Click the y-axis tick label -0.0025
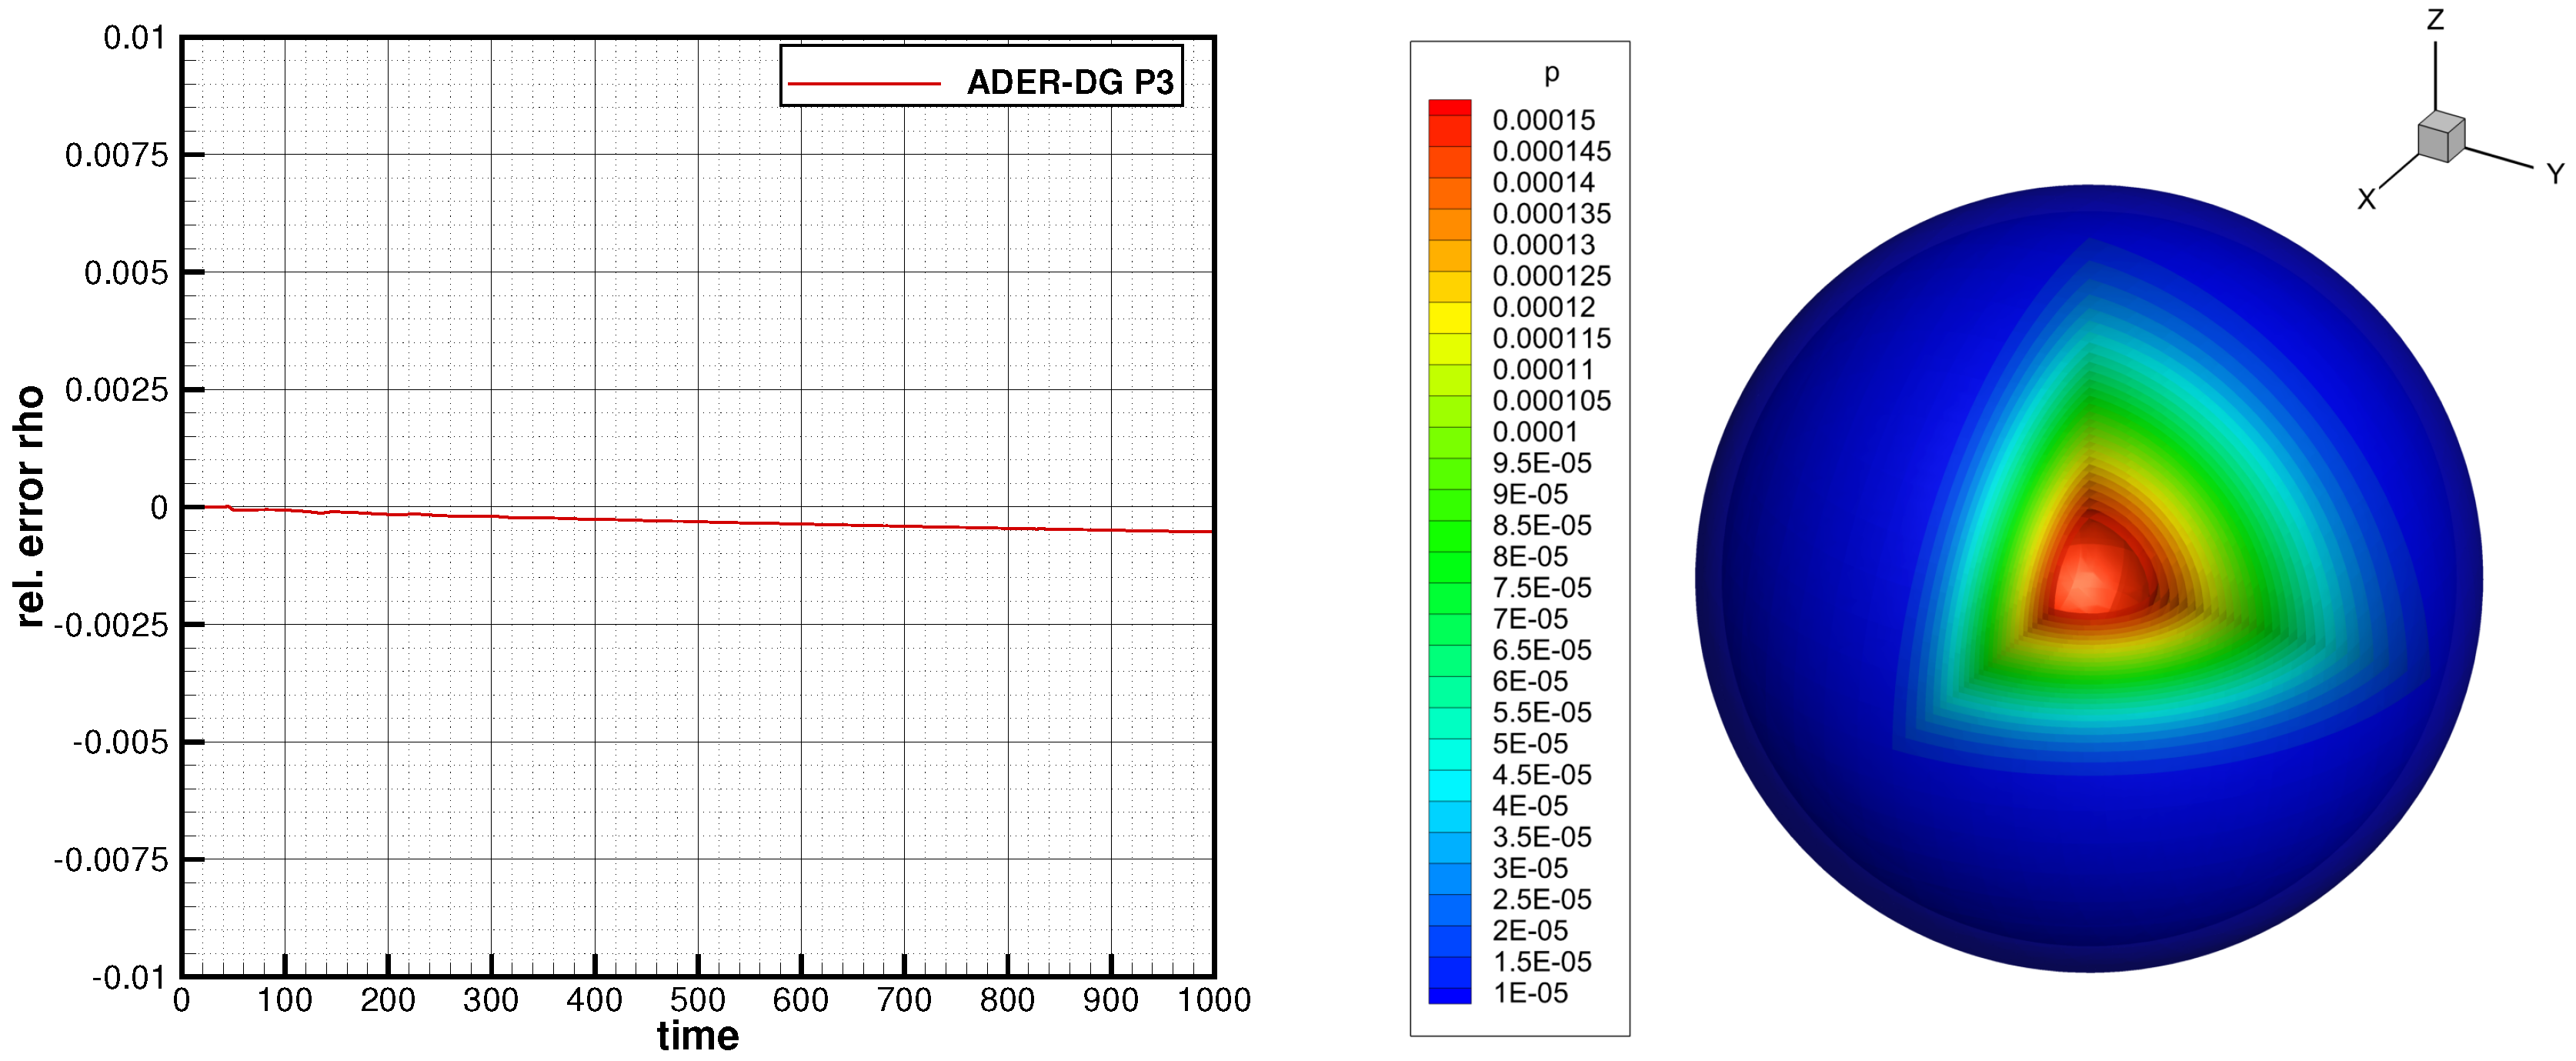 [111, 625]
